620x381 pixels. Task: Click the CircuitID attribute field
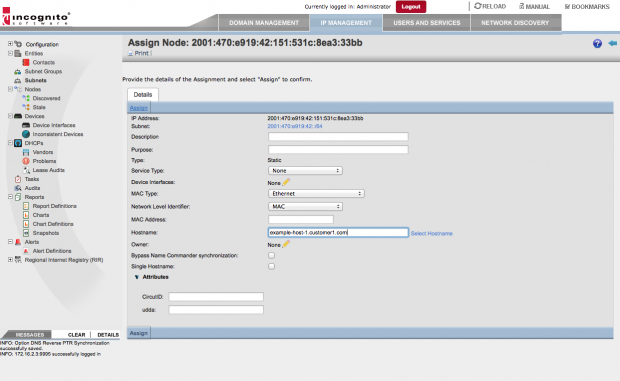pos(216,297)
